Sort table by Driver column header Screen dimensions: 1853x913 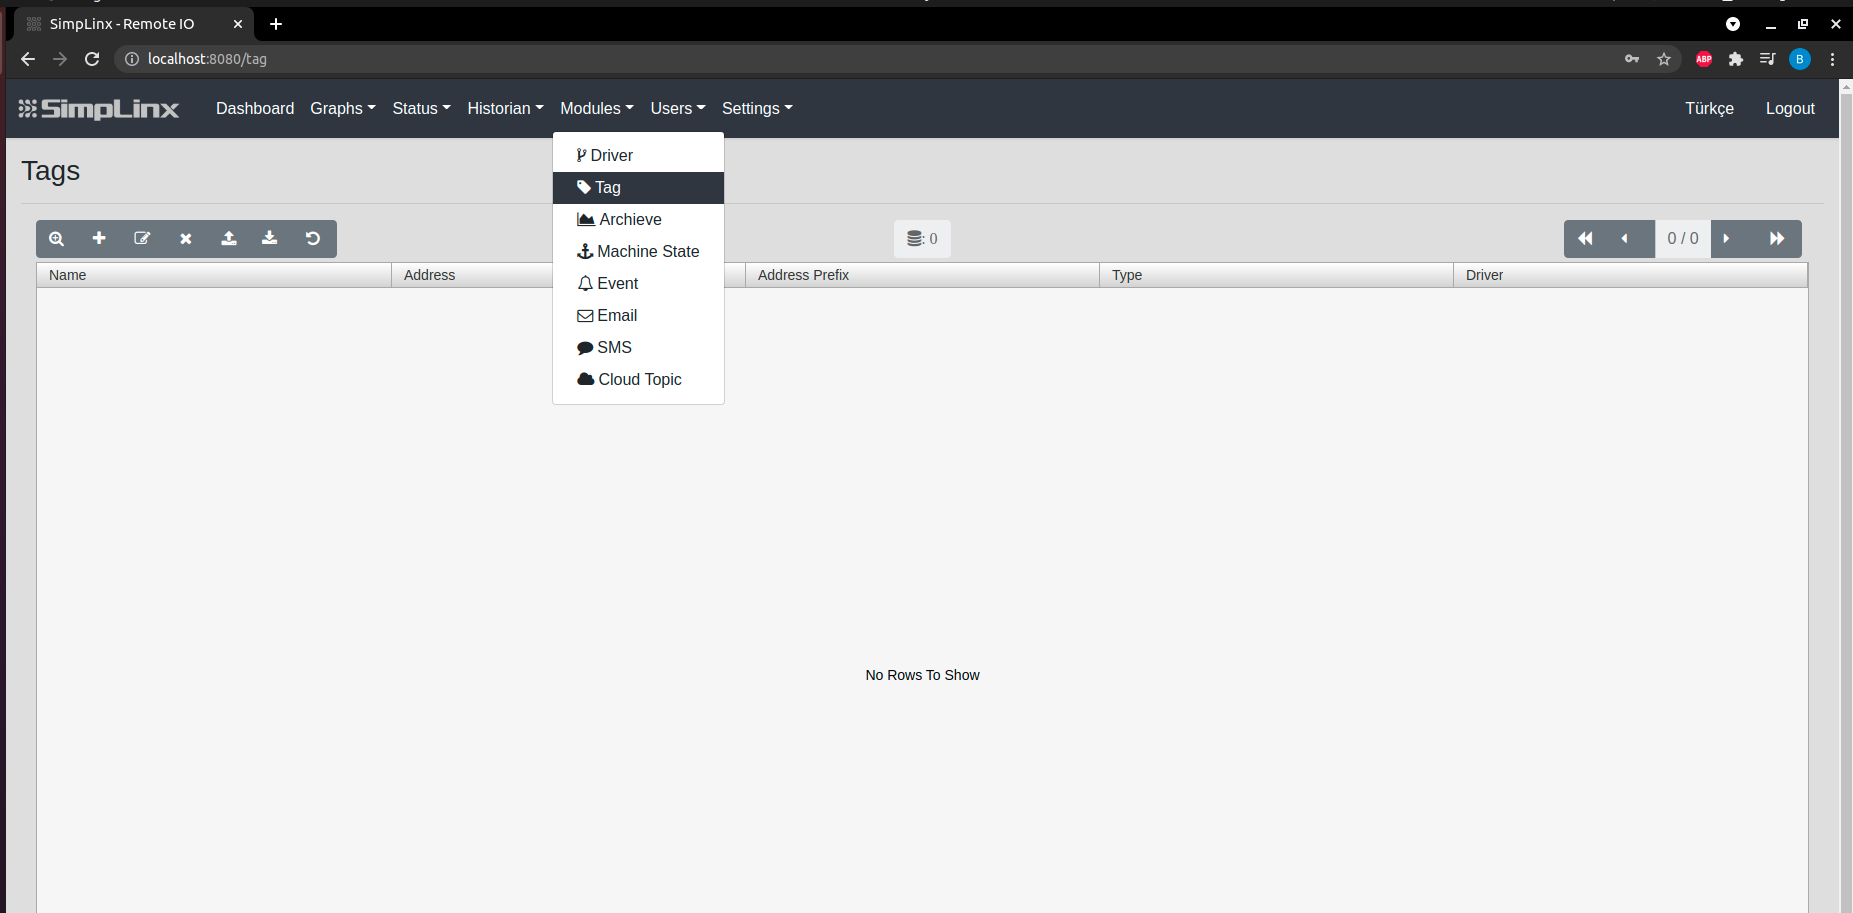[1630, 275]
